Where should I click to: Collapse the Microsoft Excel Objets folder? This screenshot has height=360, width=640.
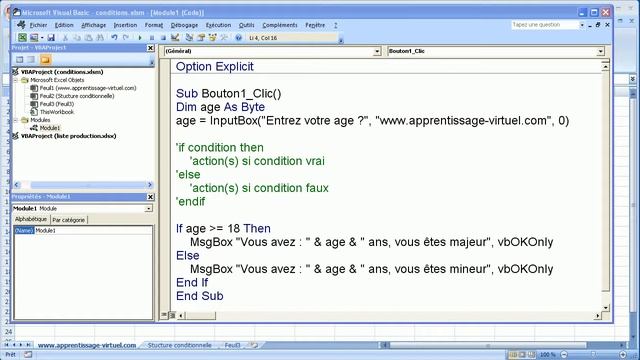16,80
